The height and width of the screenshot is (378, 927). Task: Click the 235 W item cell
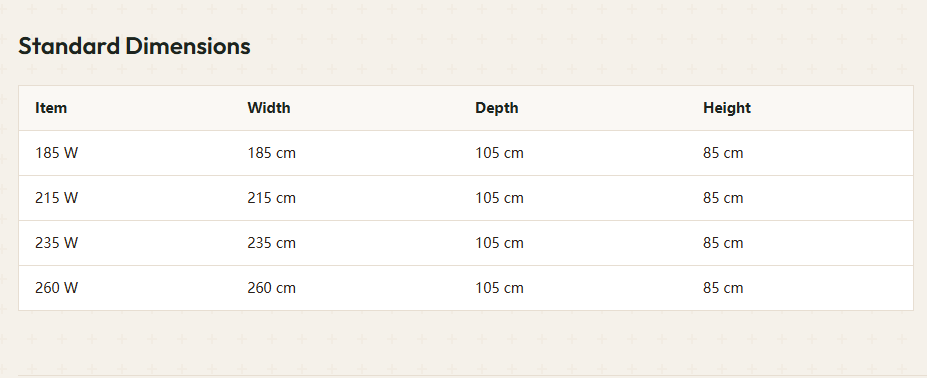tap(56, 243)
